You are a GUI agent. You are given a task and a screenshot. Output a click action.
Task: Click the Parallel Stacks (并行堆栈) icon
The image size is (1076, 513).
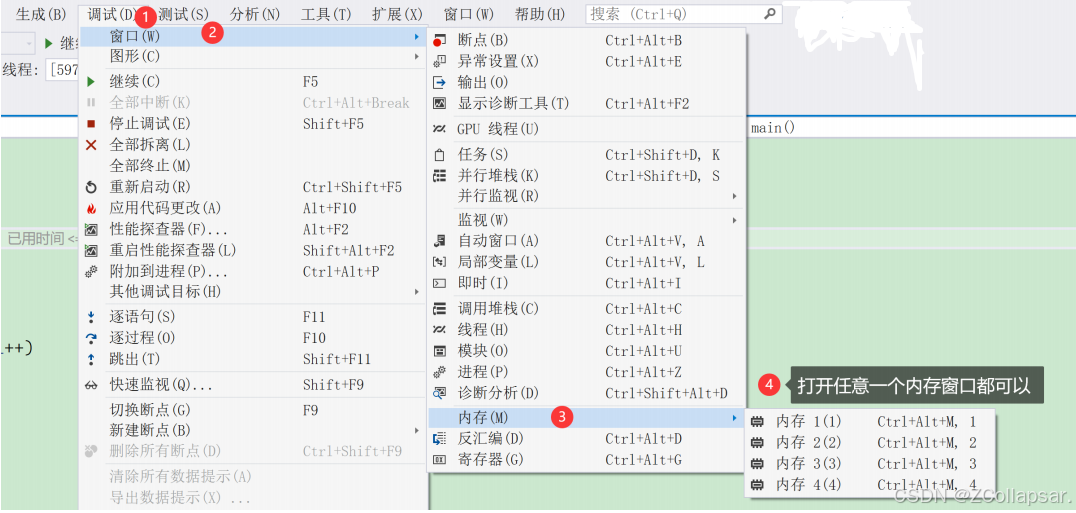pos(440,176)
